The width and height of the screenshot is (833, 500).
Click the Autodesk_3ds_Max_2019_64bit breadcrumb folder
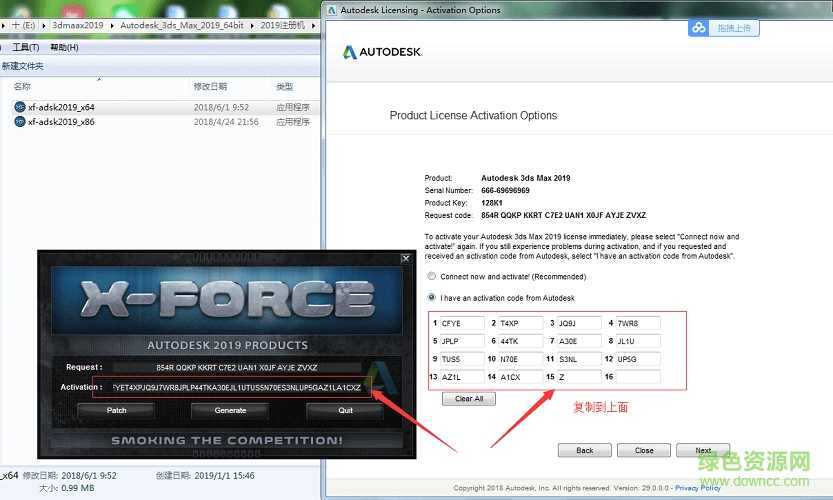click(x=182, y=25)
